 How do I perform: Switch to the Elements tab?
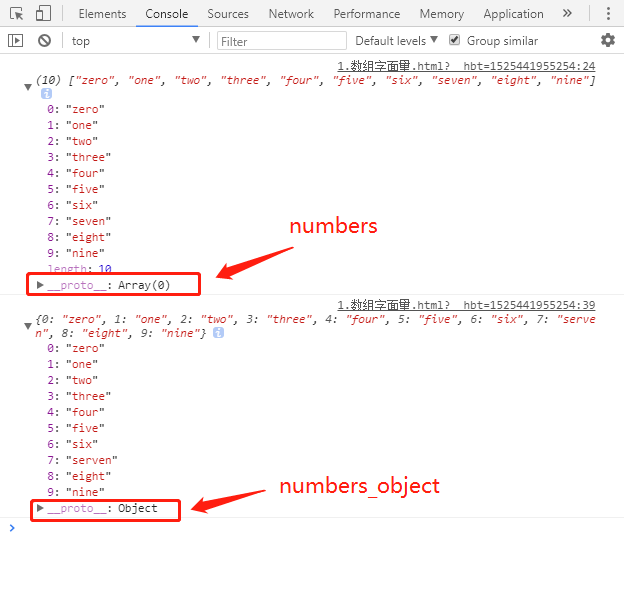[x=102, y=14]
